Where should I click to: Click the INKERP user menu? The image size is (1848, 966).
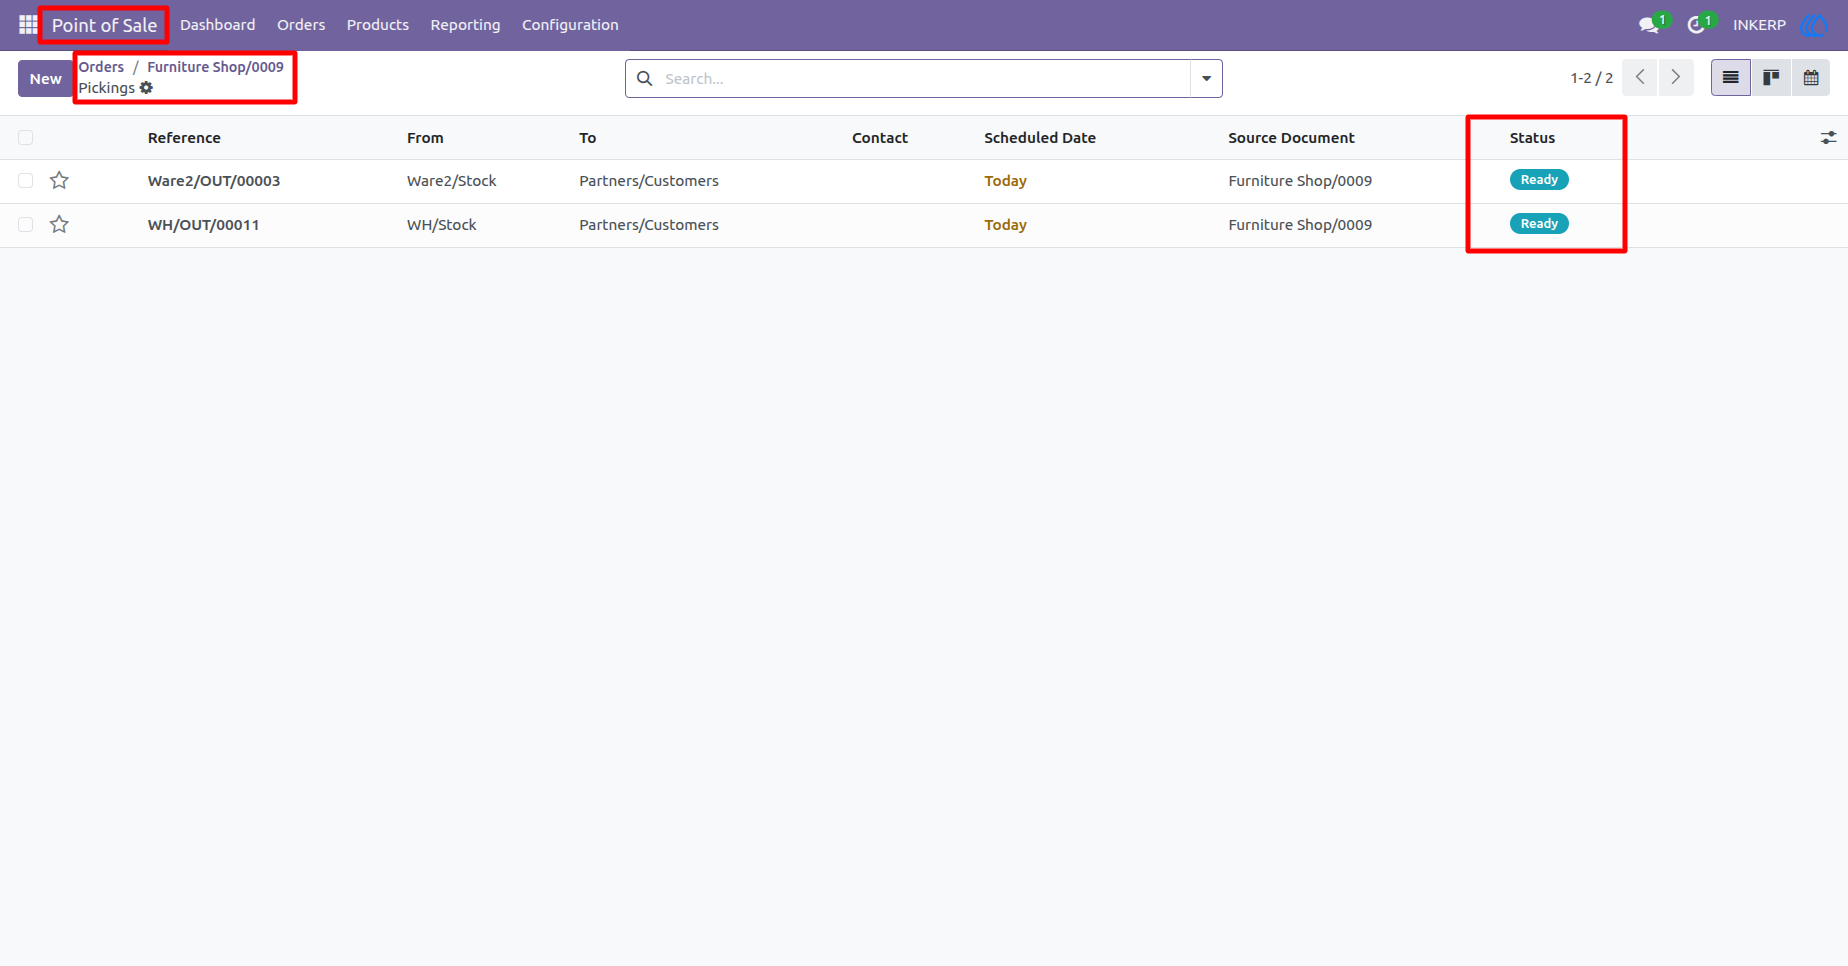(x=1759, y=25)
